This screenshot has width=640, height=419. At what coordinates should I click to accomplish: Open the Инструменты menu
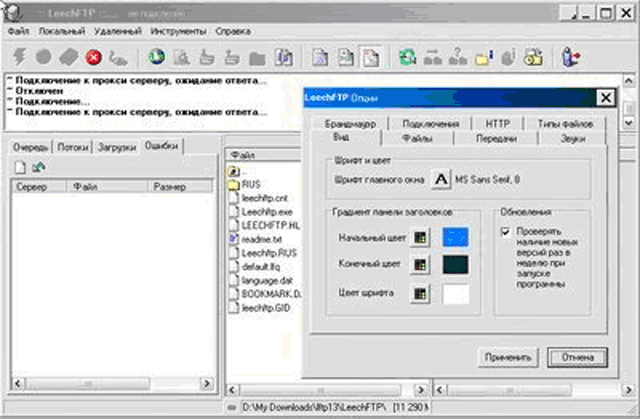[x=178, y=31]
